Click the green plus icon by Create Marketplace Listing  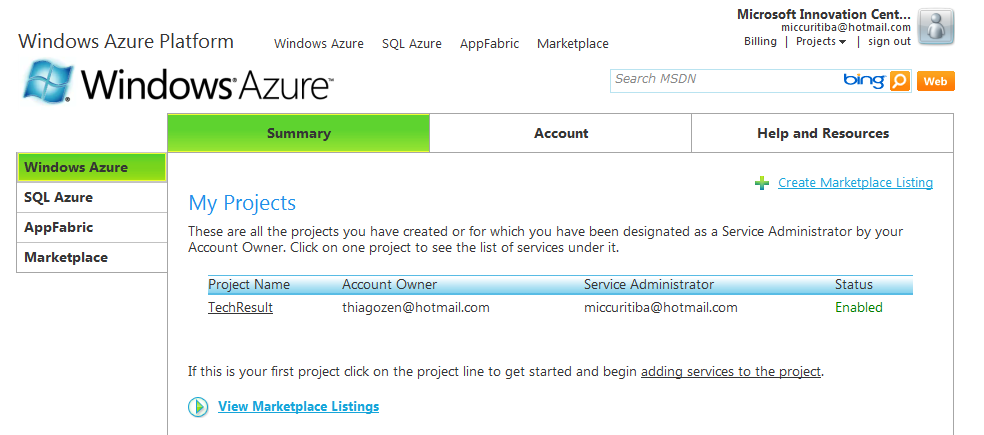tap(762, 183)
